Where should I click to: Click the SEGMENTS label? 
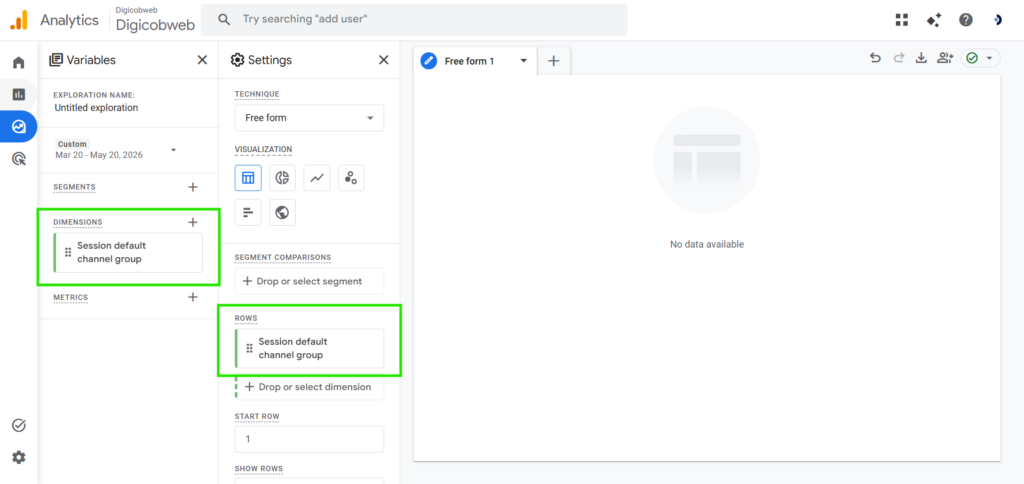pos(74,187)
